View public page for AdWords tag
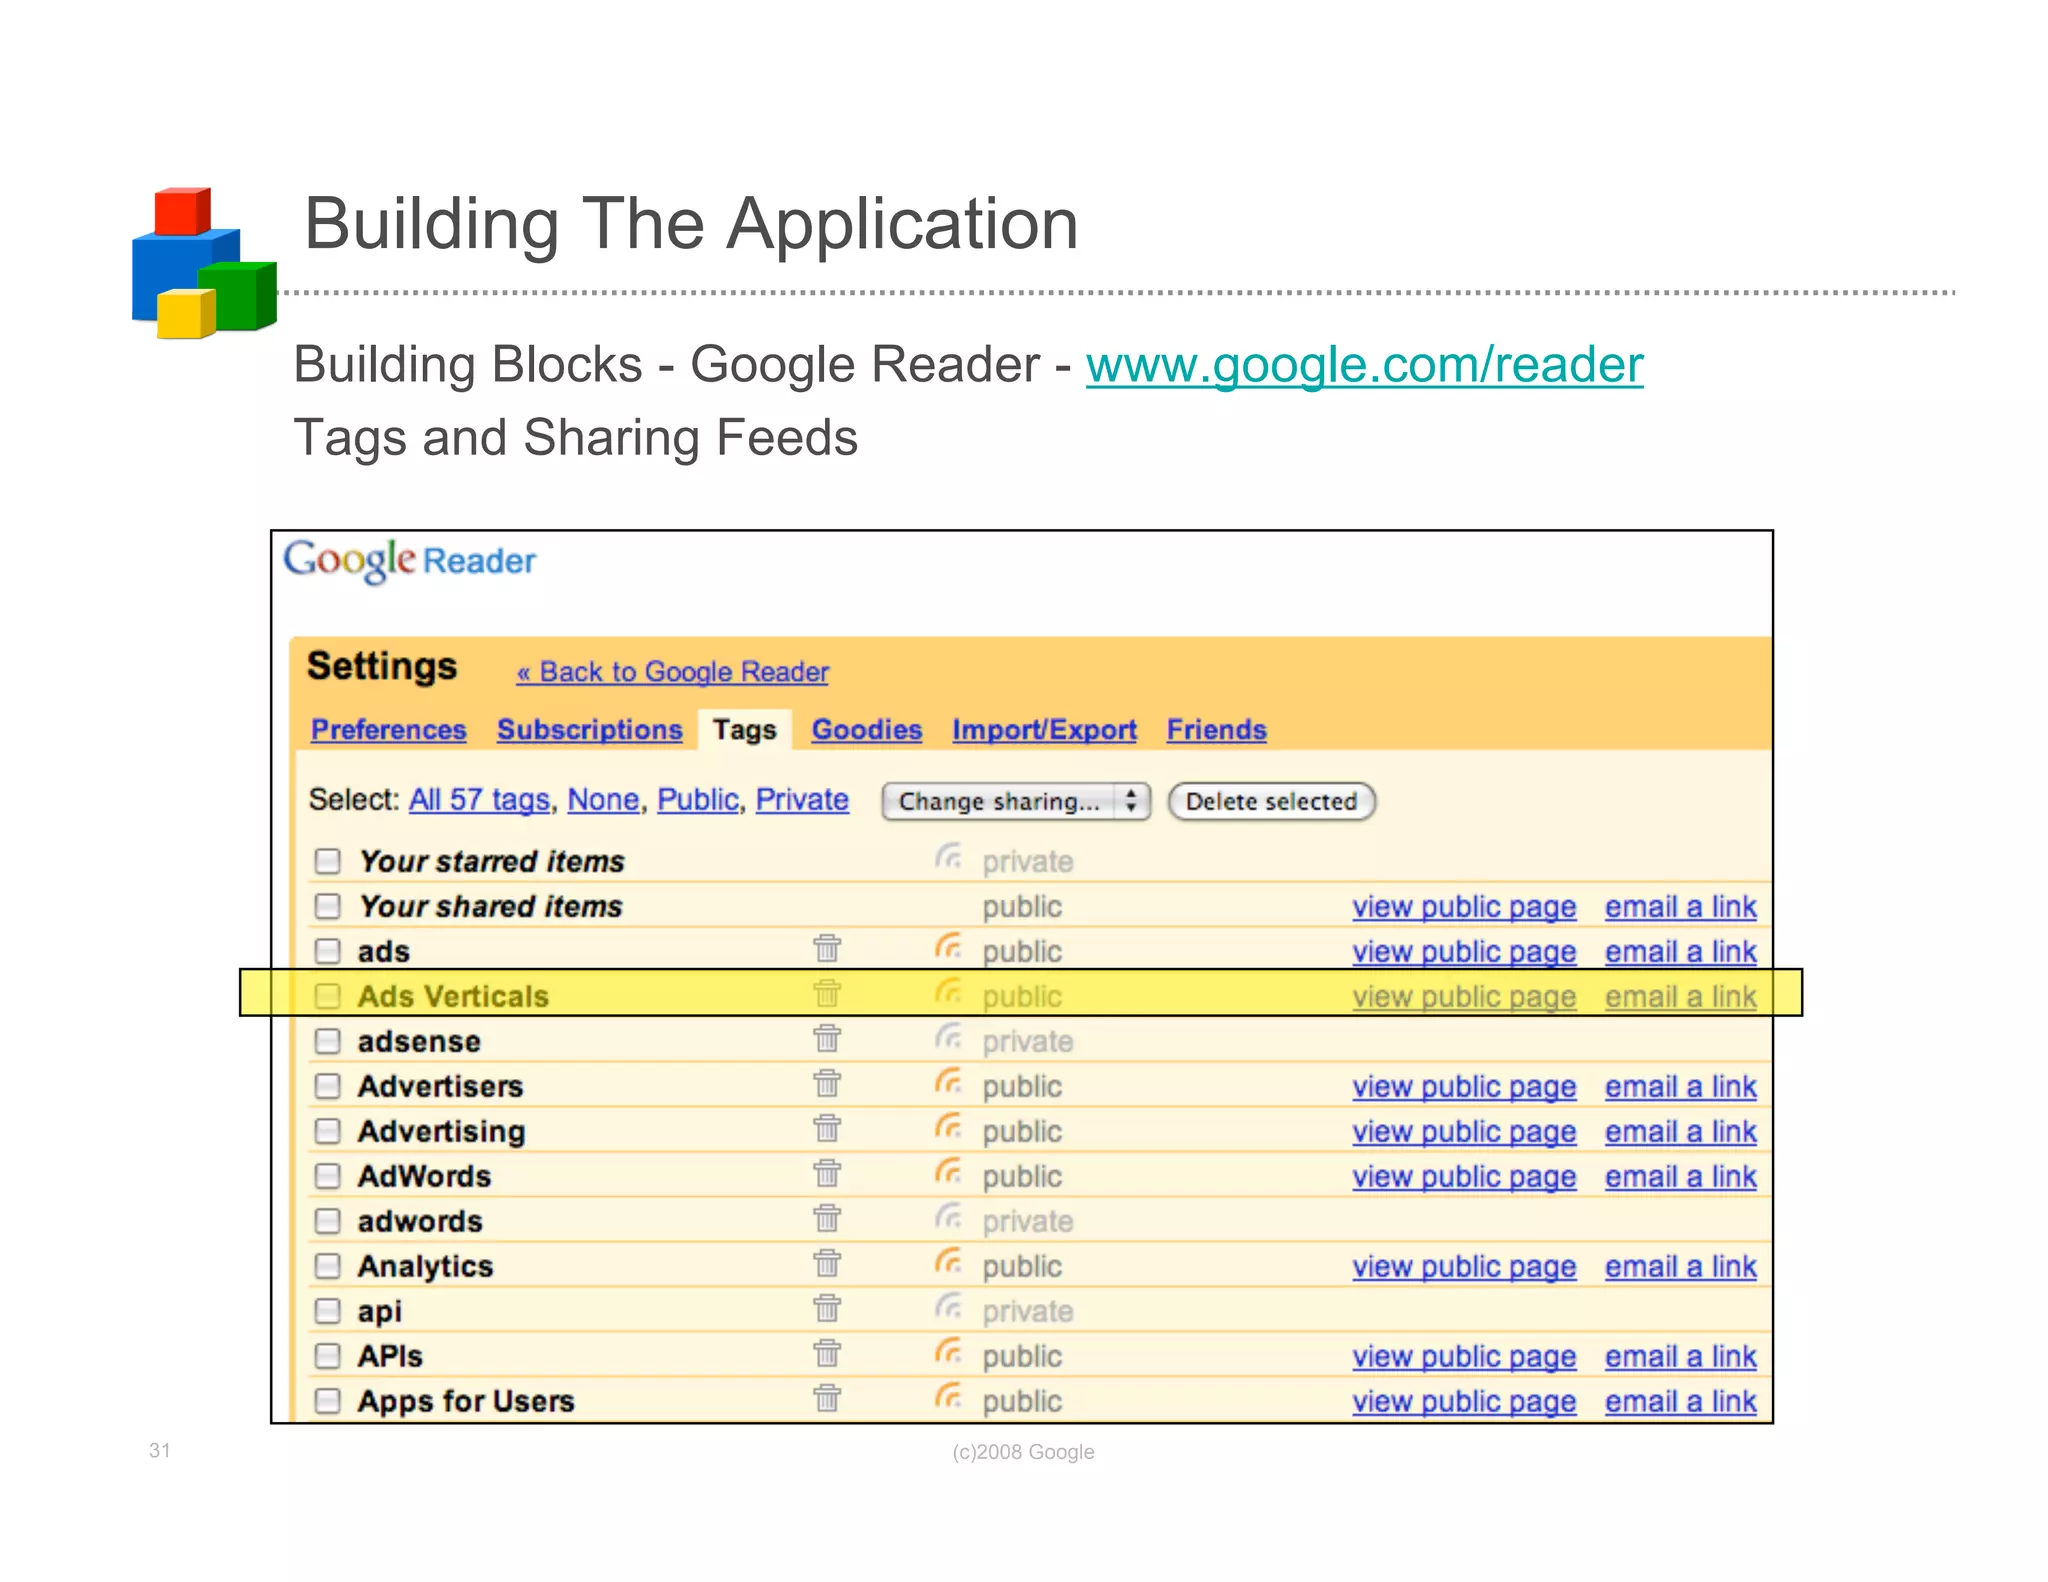Viewport: 2048px width, 1582px height. click(x=1464, y=1177)
